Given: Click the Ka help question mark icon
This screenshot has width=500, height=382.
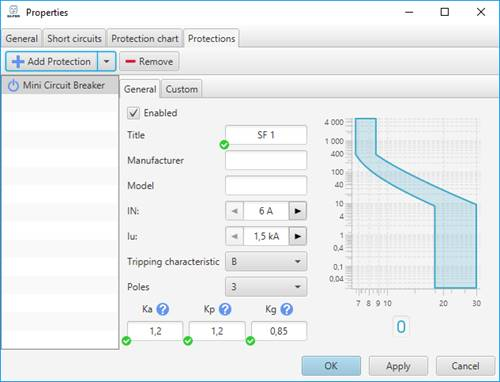Looking at the screenshot, I should [x=163, y=309].
